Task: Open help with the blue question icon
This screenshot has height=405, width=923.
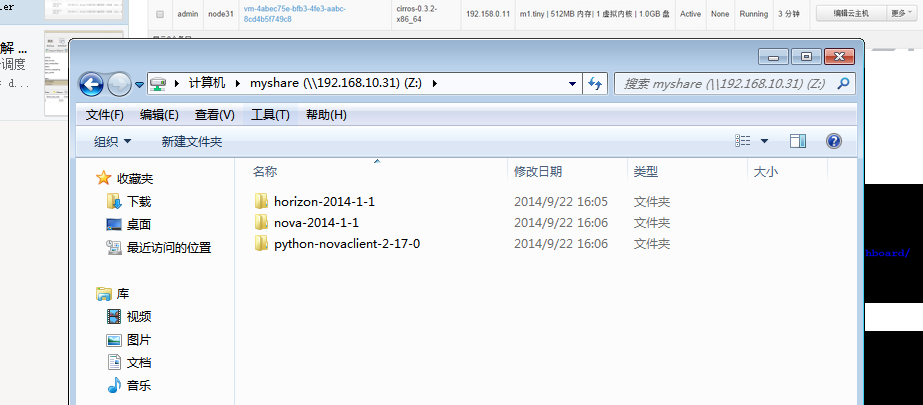Action: pos(834,141)
